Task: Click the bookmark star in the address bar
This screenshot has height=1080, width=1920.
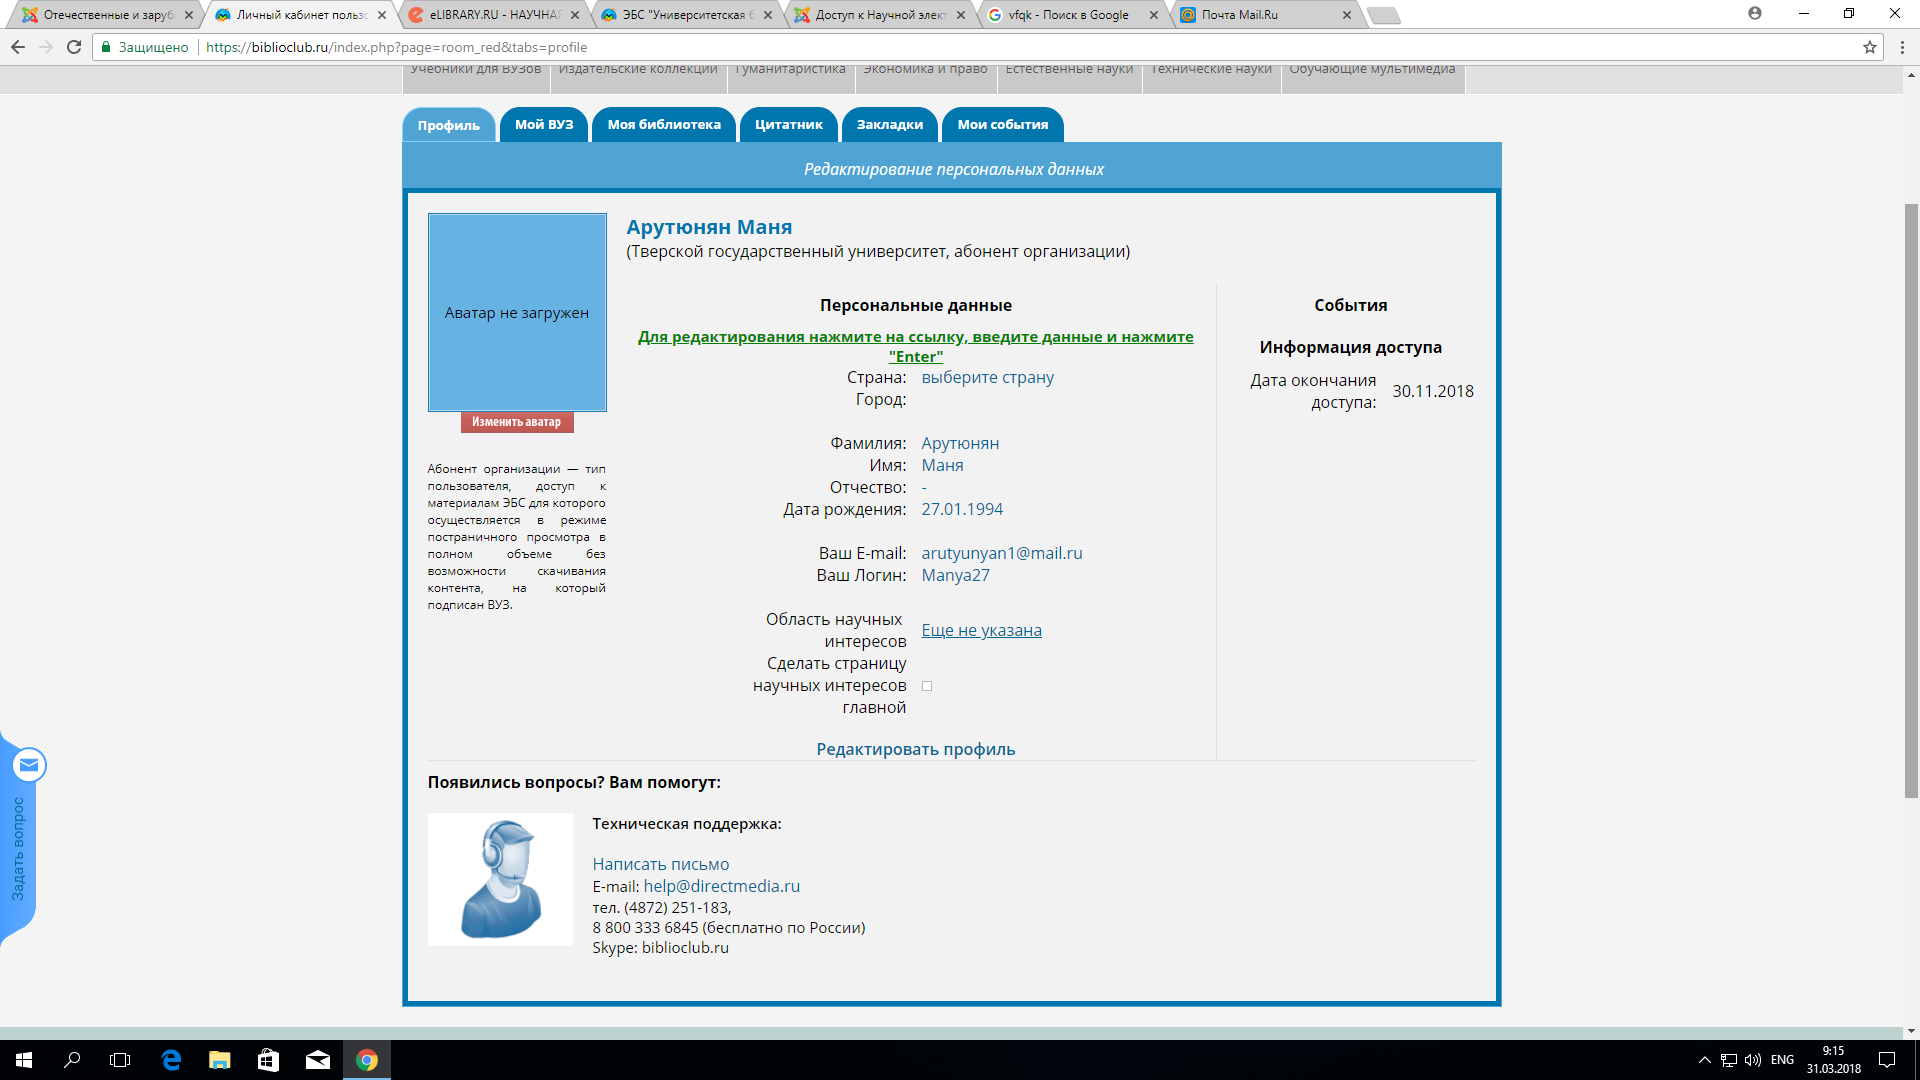Action: click(1869, 47)
